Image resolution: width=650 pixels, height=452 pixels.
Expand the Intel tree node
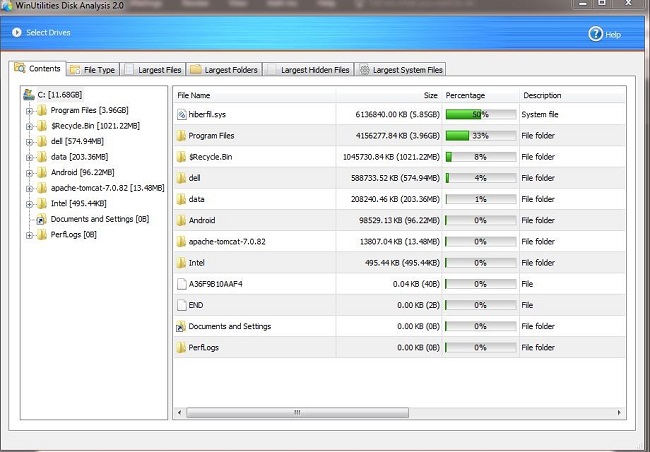point(29,204)
